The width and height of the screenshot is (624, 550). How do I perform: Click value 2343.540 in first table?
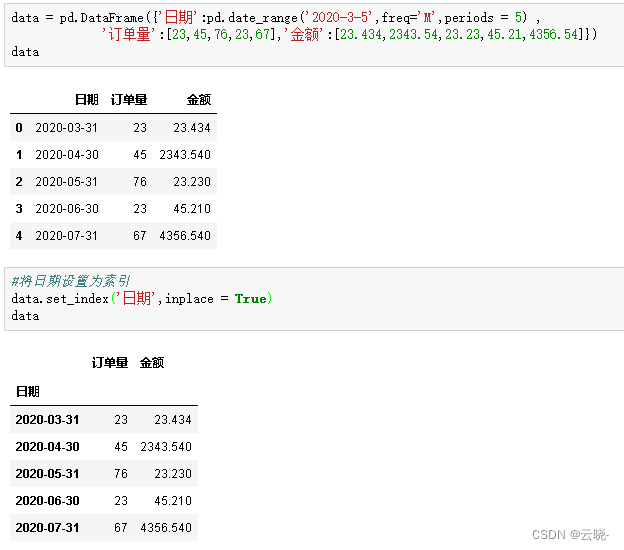pos(185,155)
